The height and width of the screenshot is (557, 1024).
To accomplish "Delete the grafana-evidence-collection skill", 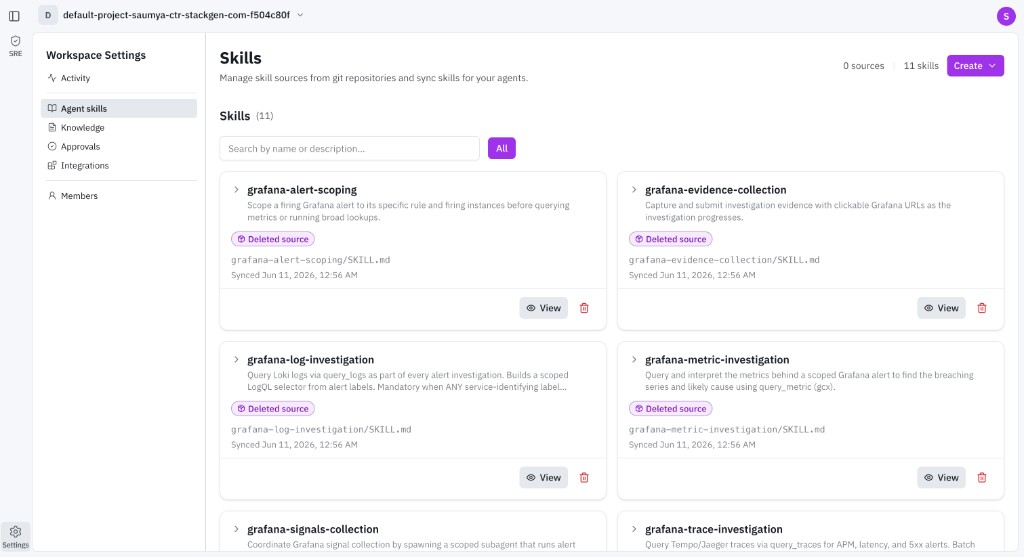I will pyautogui.click(x=982, y=308).
